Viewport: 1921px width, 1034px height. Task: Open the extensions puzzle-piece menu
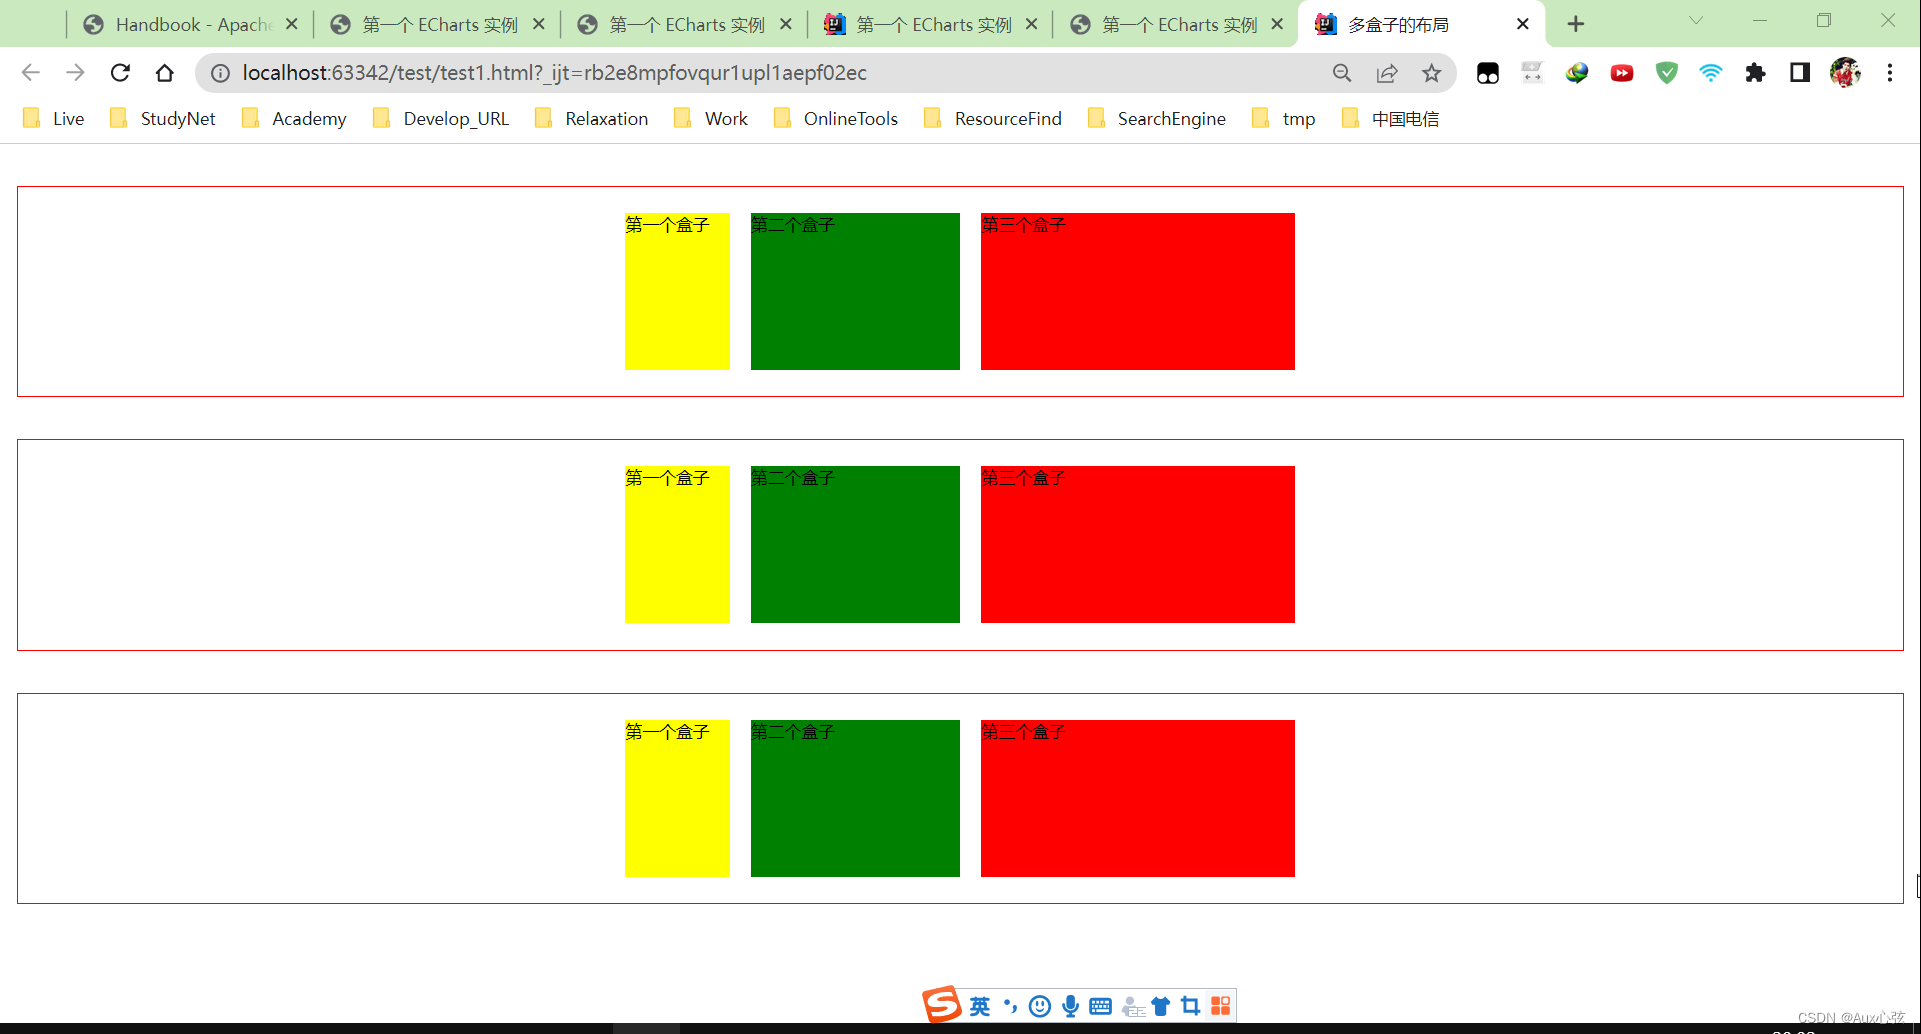[x=1755, y=73]
